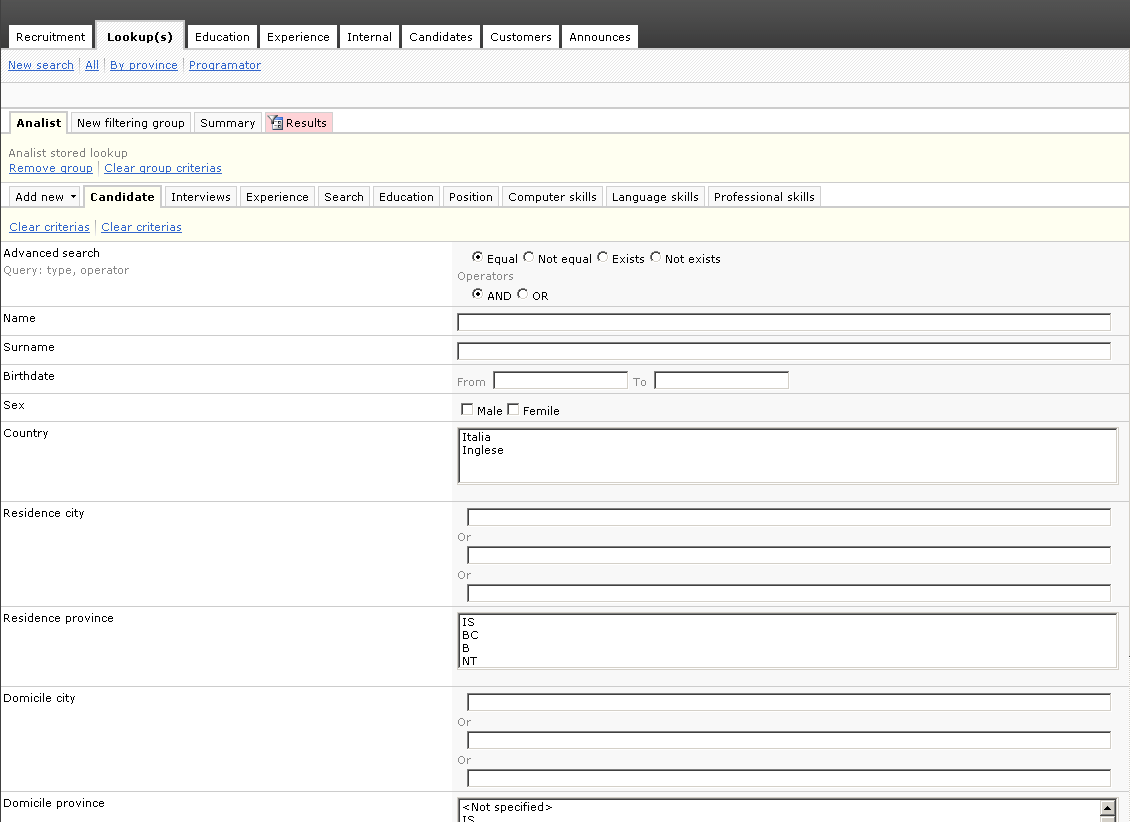1130x822 pixels.
Task: Click the Birthdate From field
Action: [x=561, y=380]
